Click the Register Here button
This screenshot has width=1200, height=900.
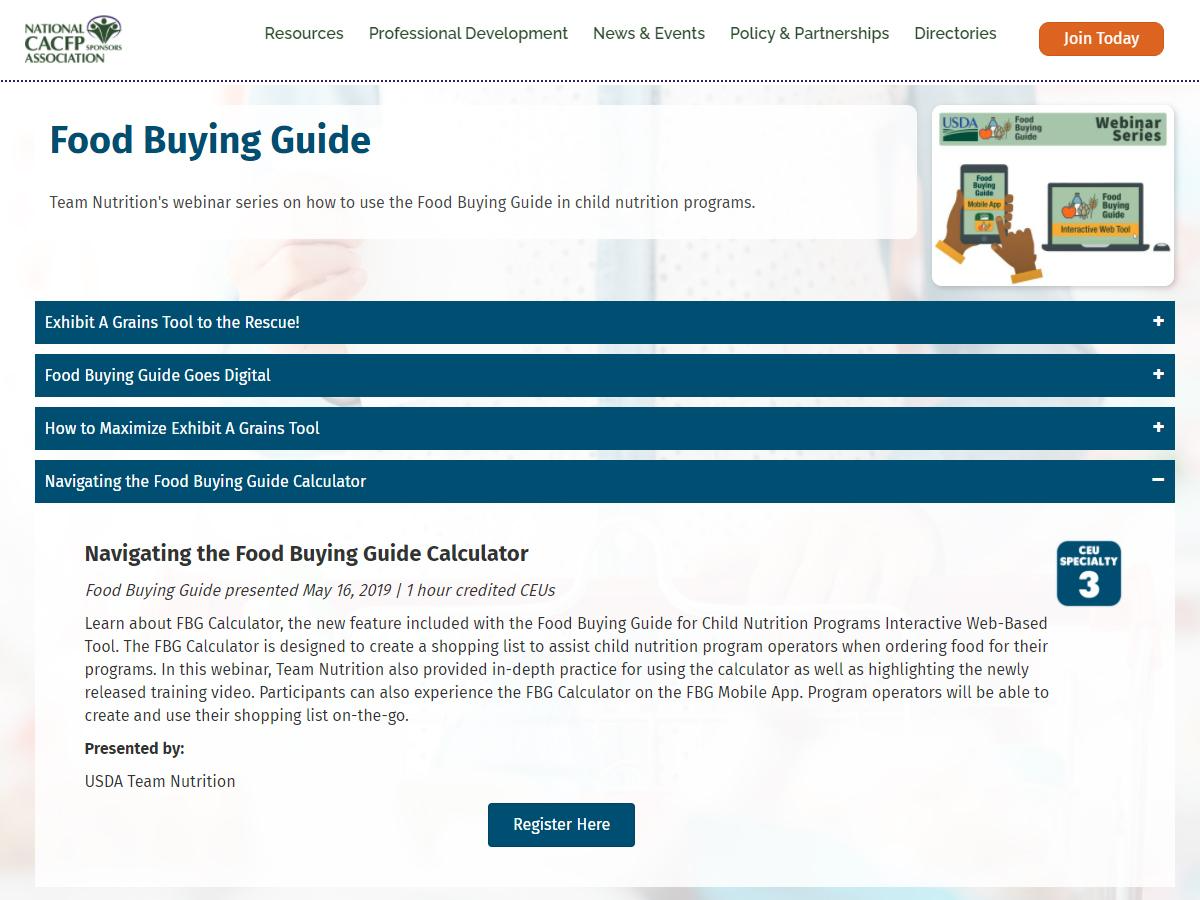click(561, 825)
